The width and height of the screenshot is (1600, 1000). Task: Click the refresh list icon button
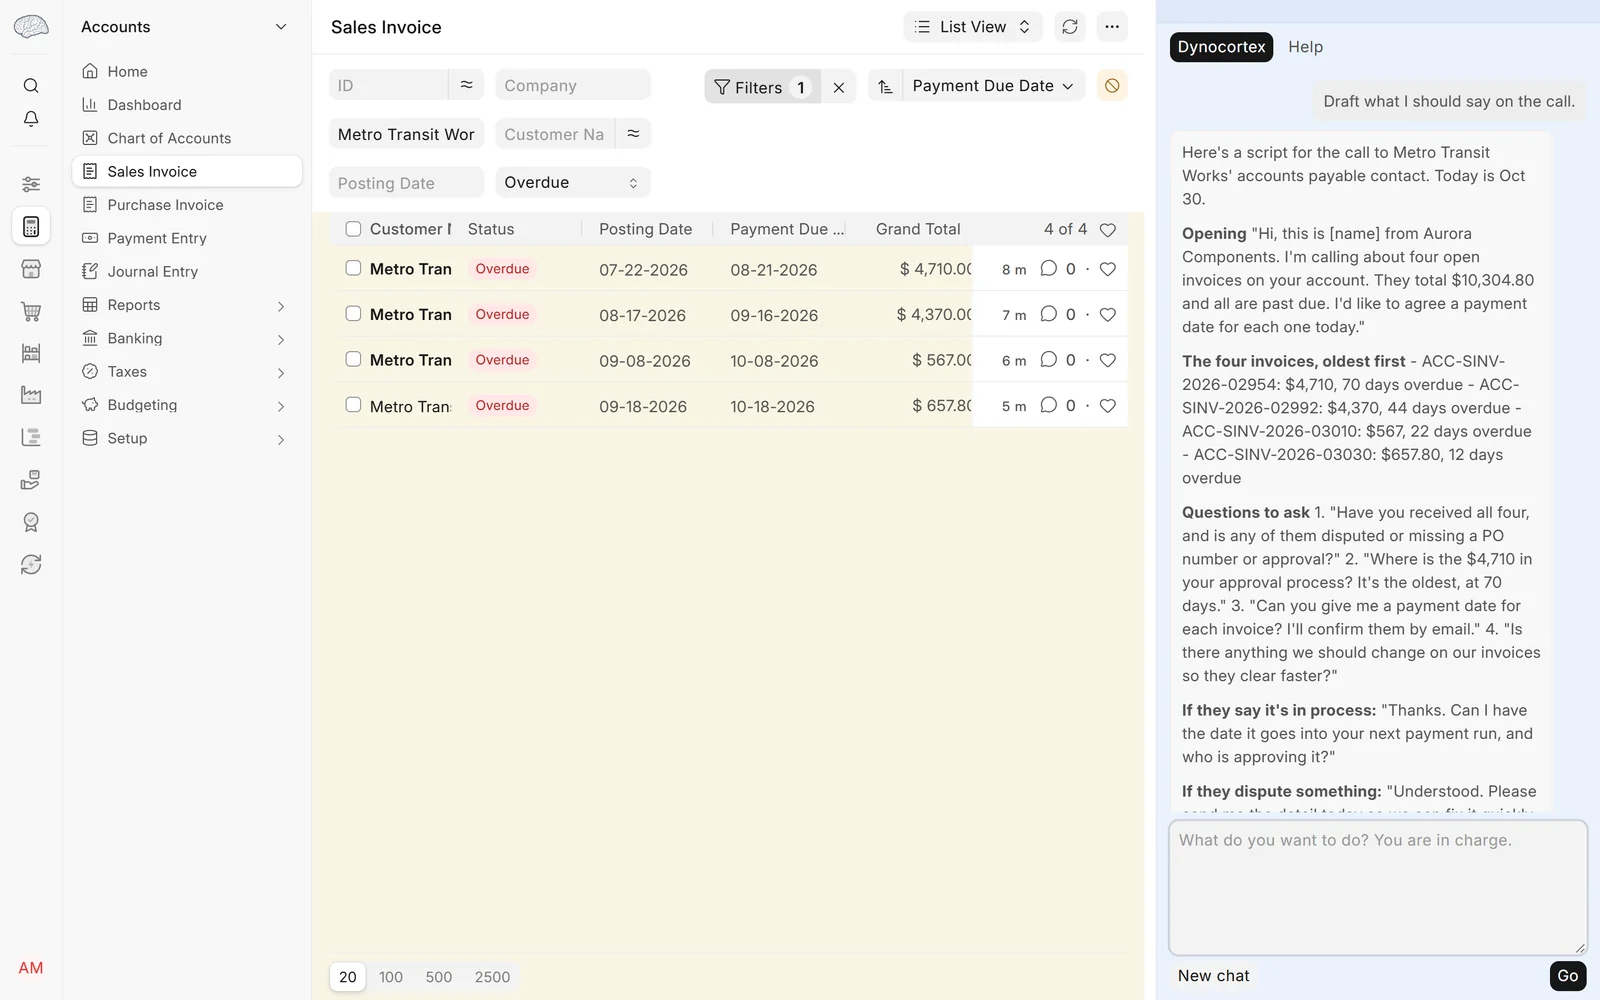[1070, 27]
